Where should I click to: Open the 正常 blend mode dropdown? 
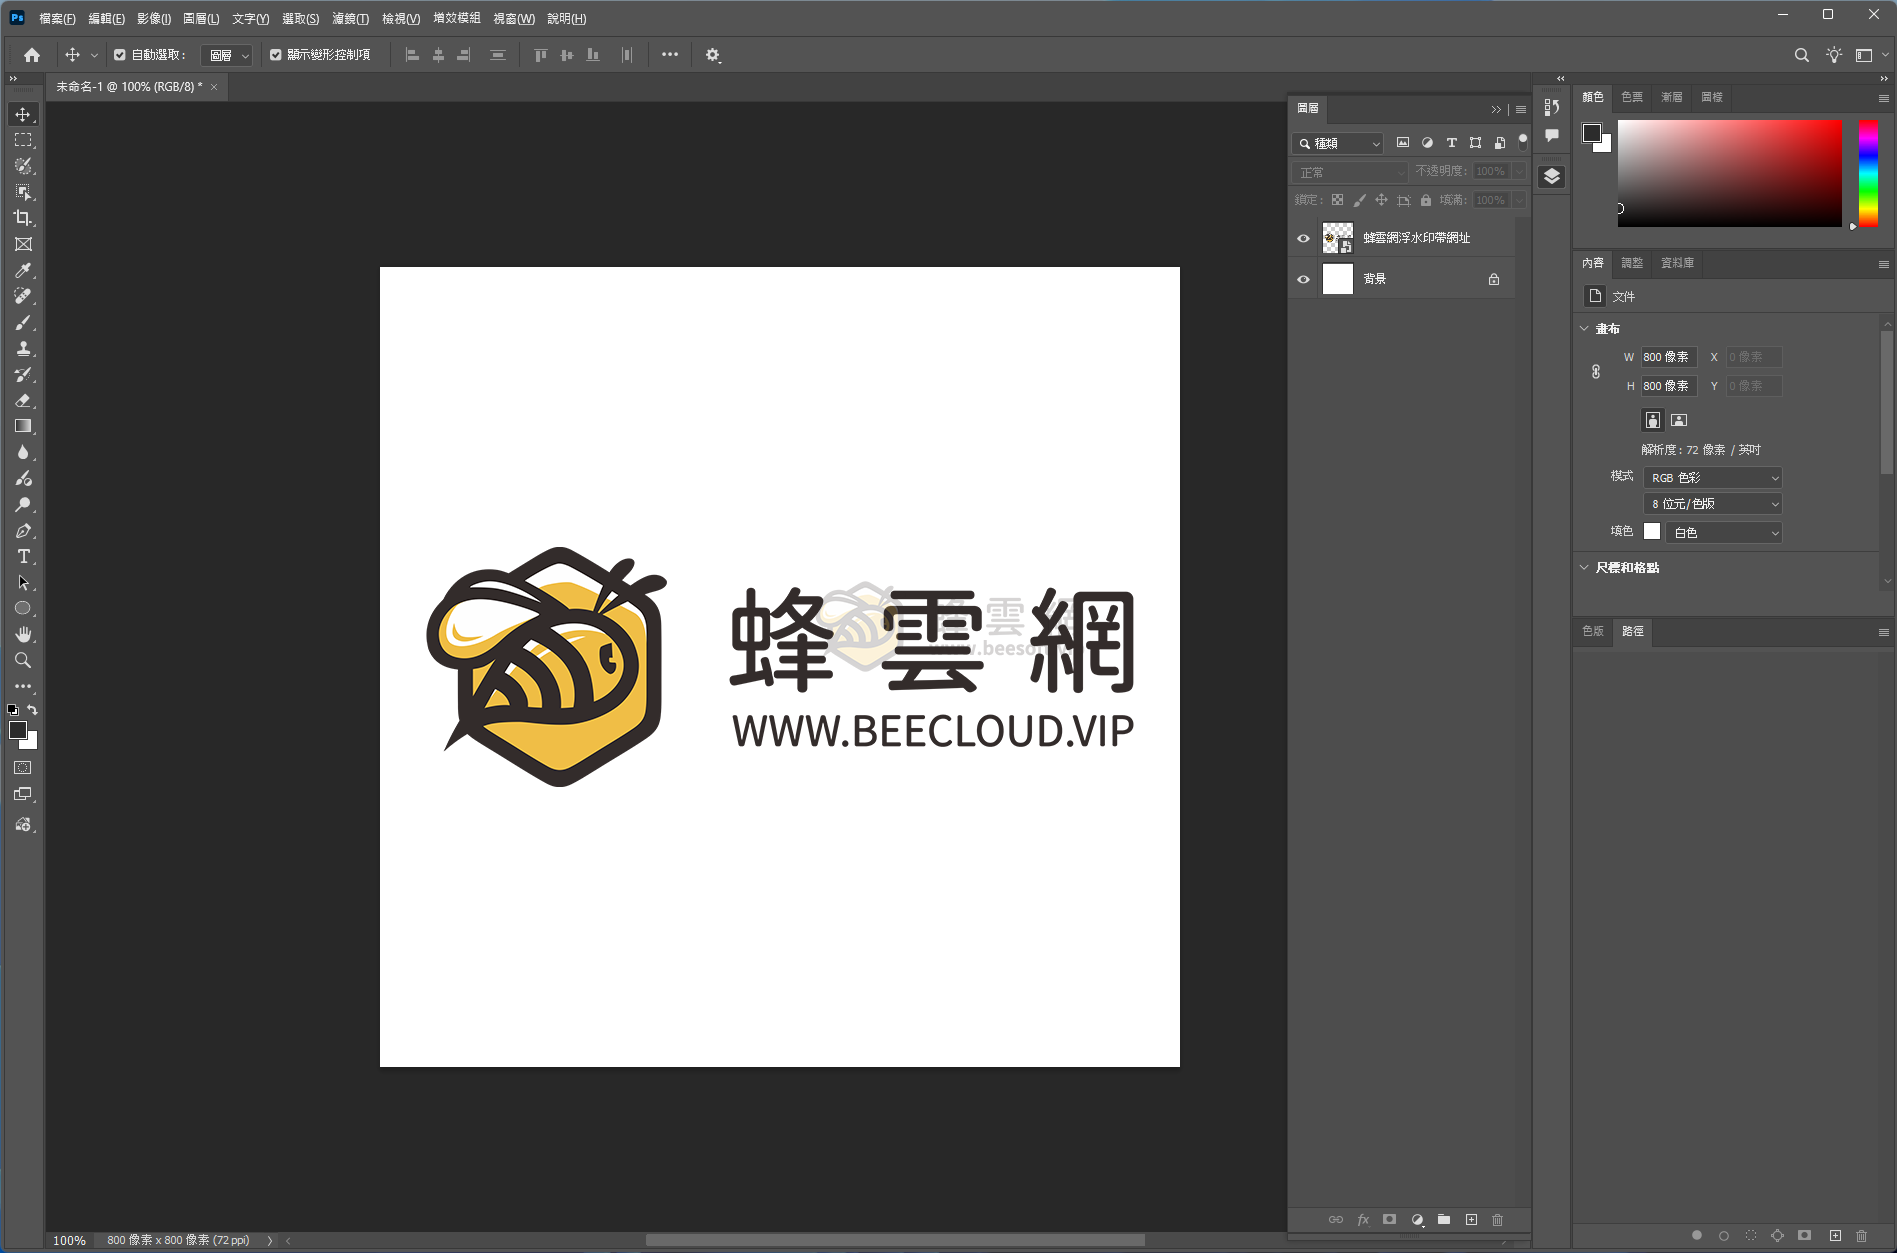click(x=1350, y=172)
